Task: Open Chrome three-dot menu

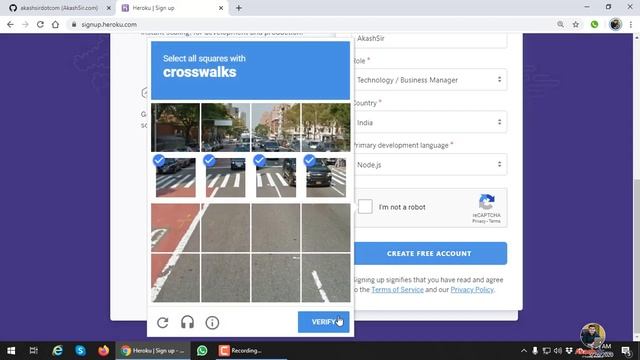Action: tap(631, 24)
